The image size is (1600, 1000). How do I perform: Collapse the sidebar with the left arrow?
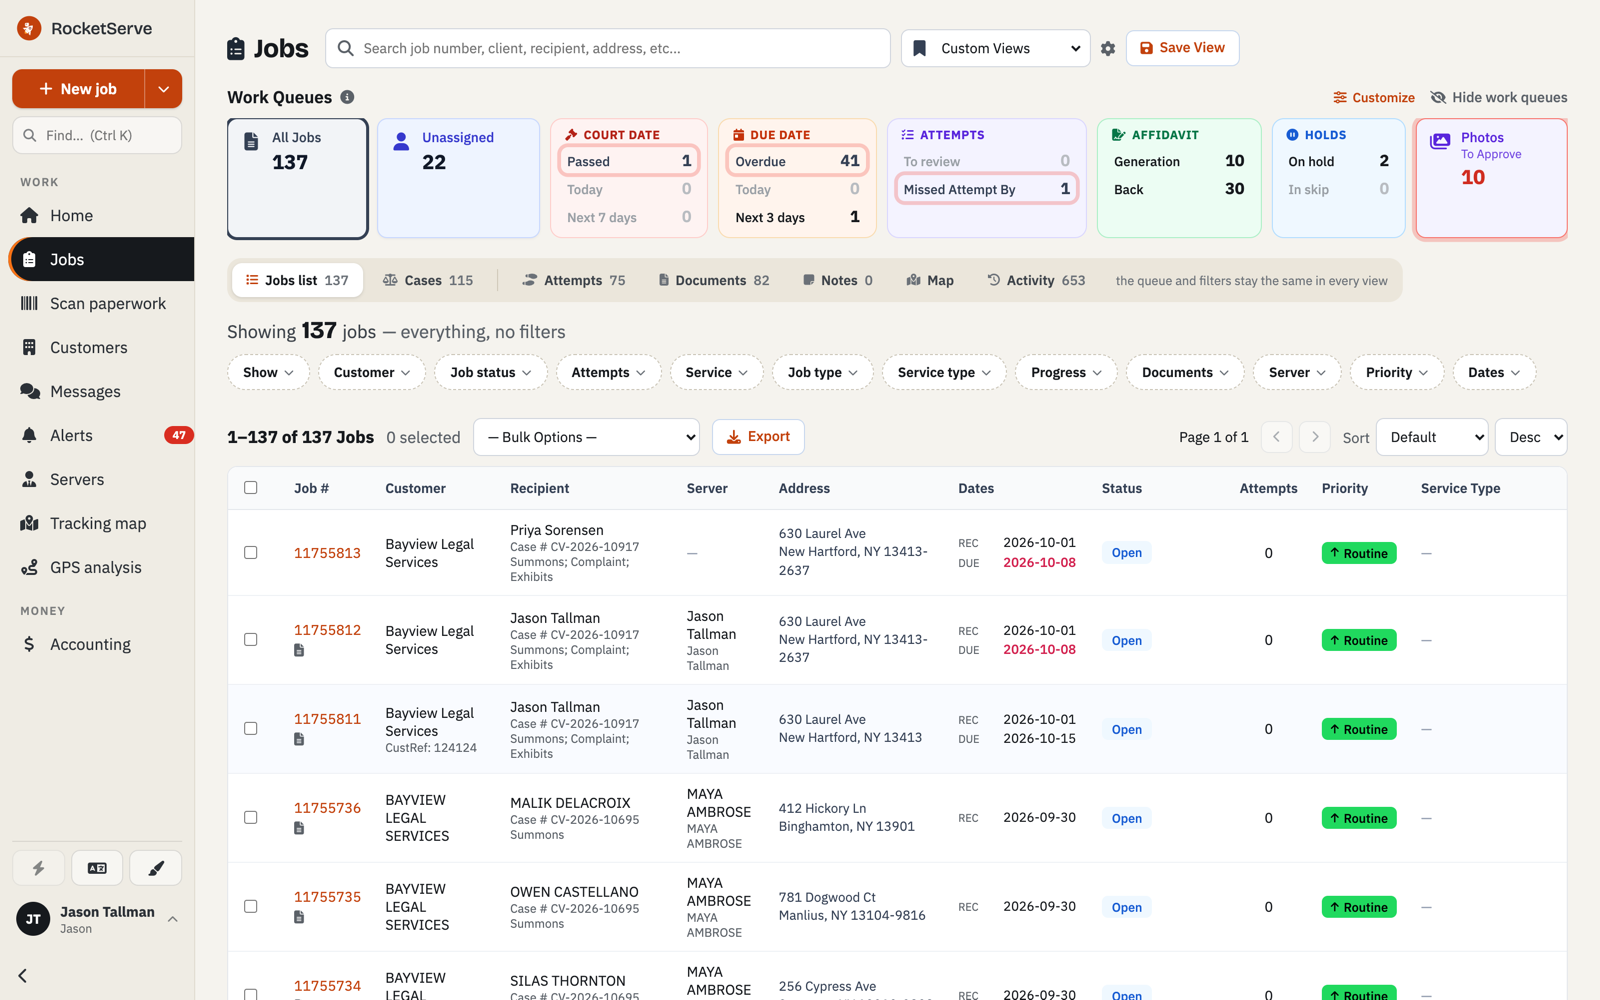23,975
